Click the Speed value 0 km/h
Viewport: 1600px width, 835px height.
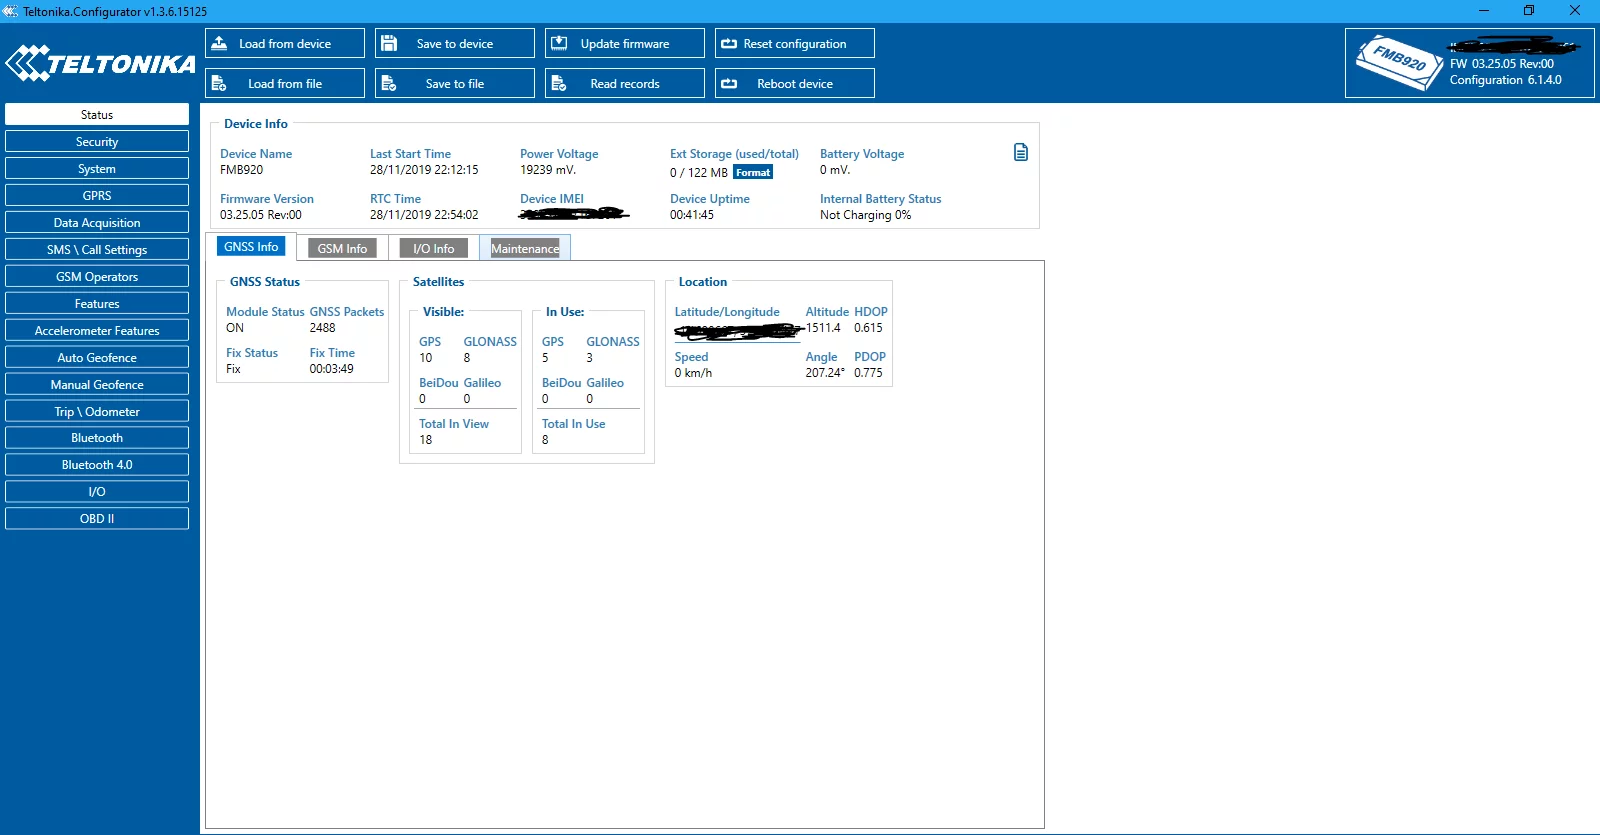(693, 373)
